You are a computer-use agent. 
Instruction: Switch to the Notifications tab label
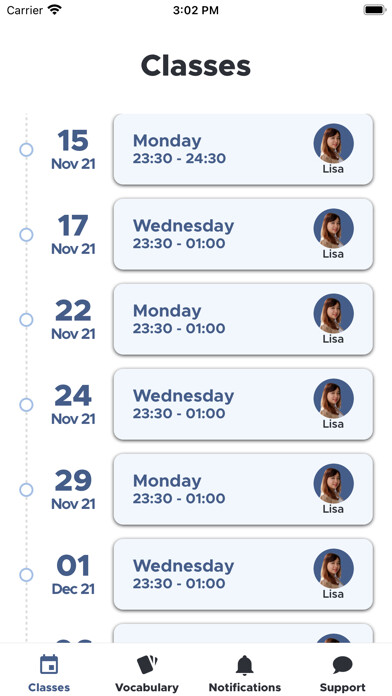pyautogui.click(x=245, y=687)
